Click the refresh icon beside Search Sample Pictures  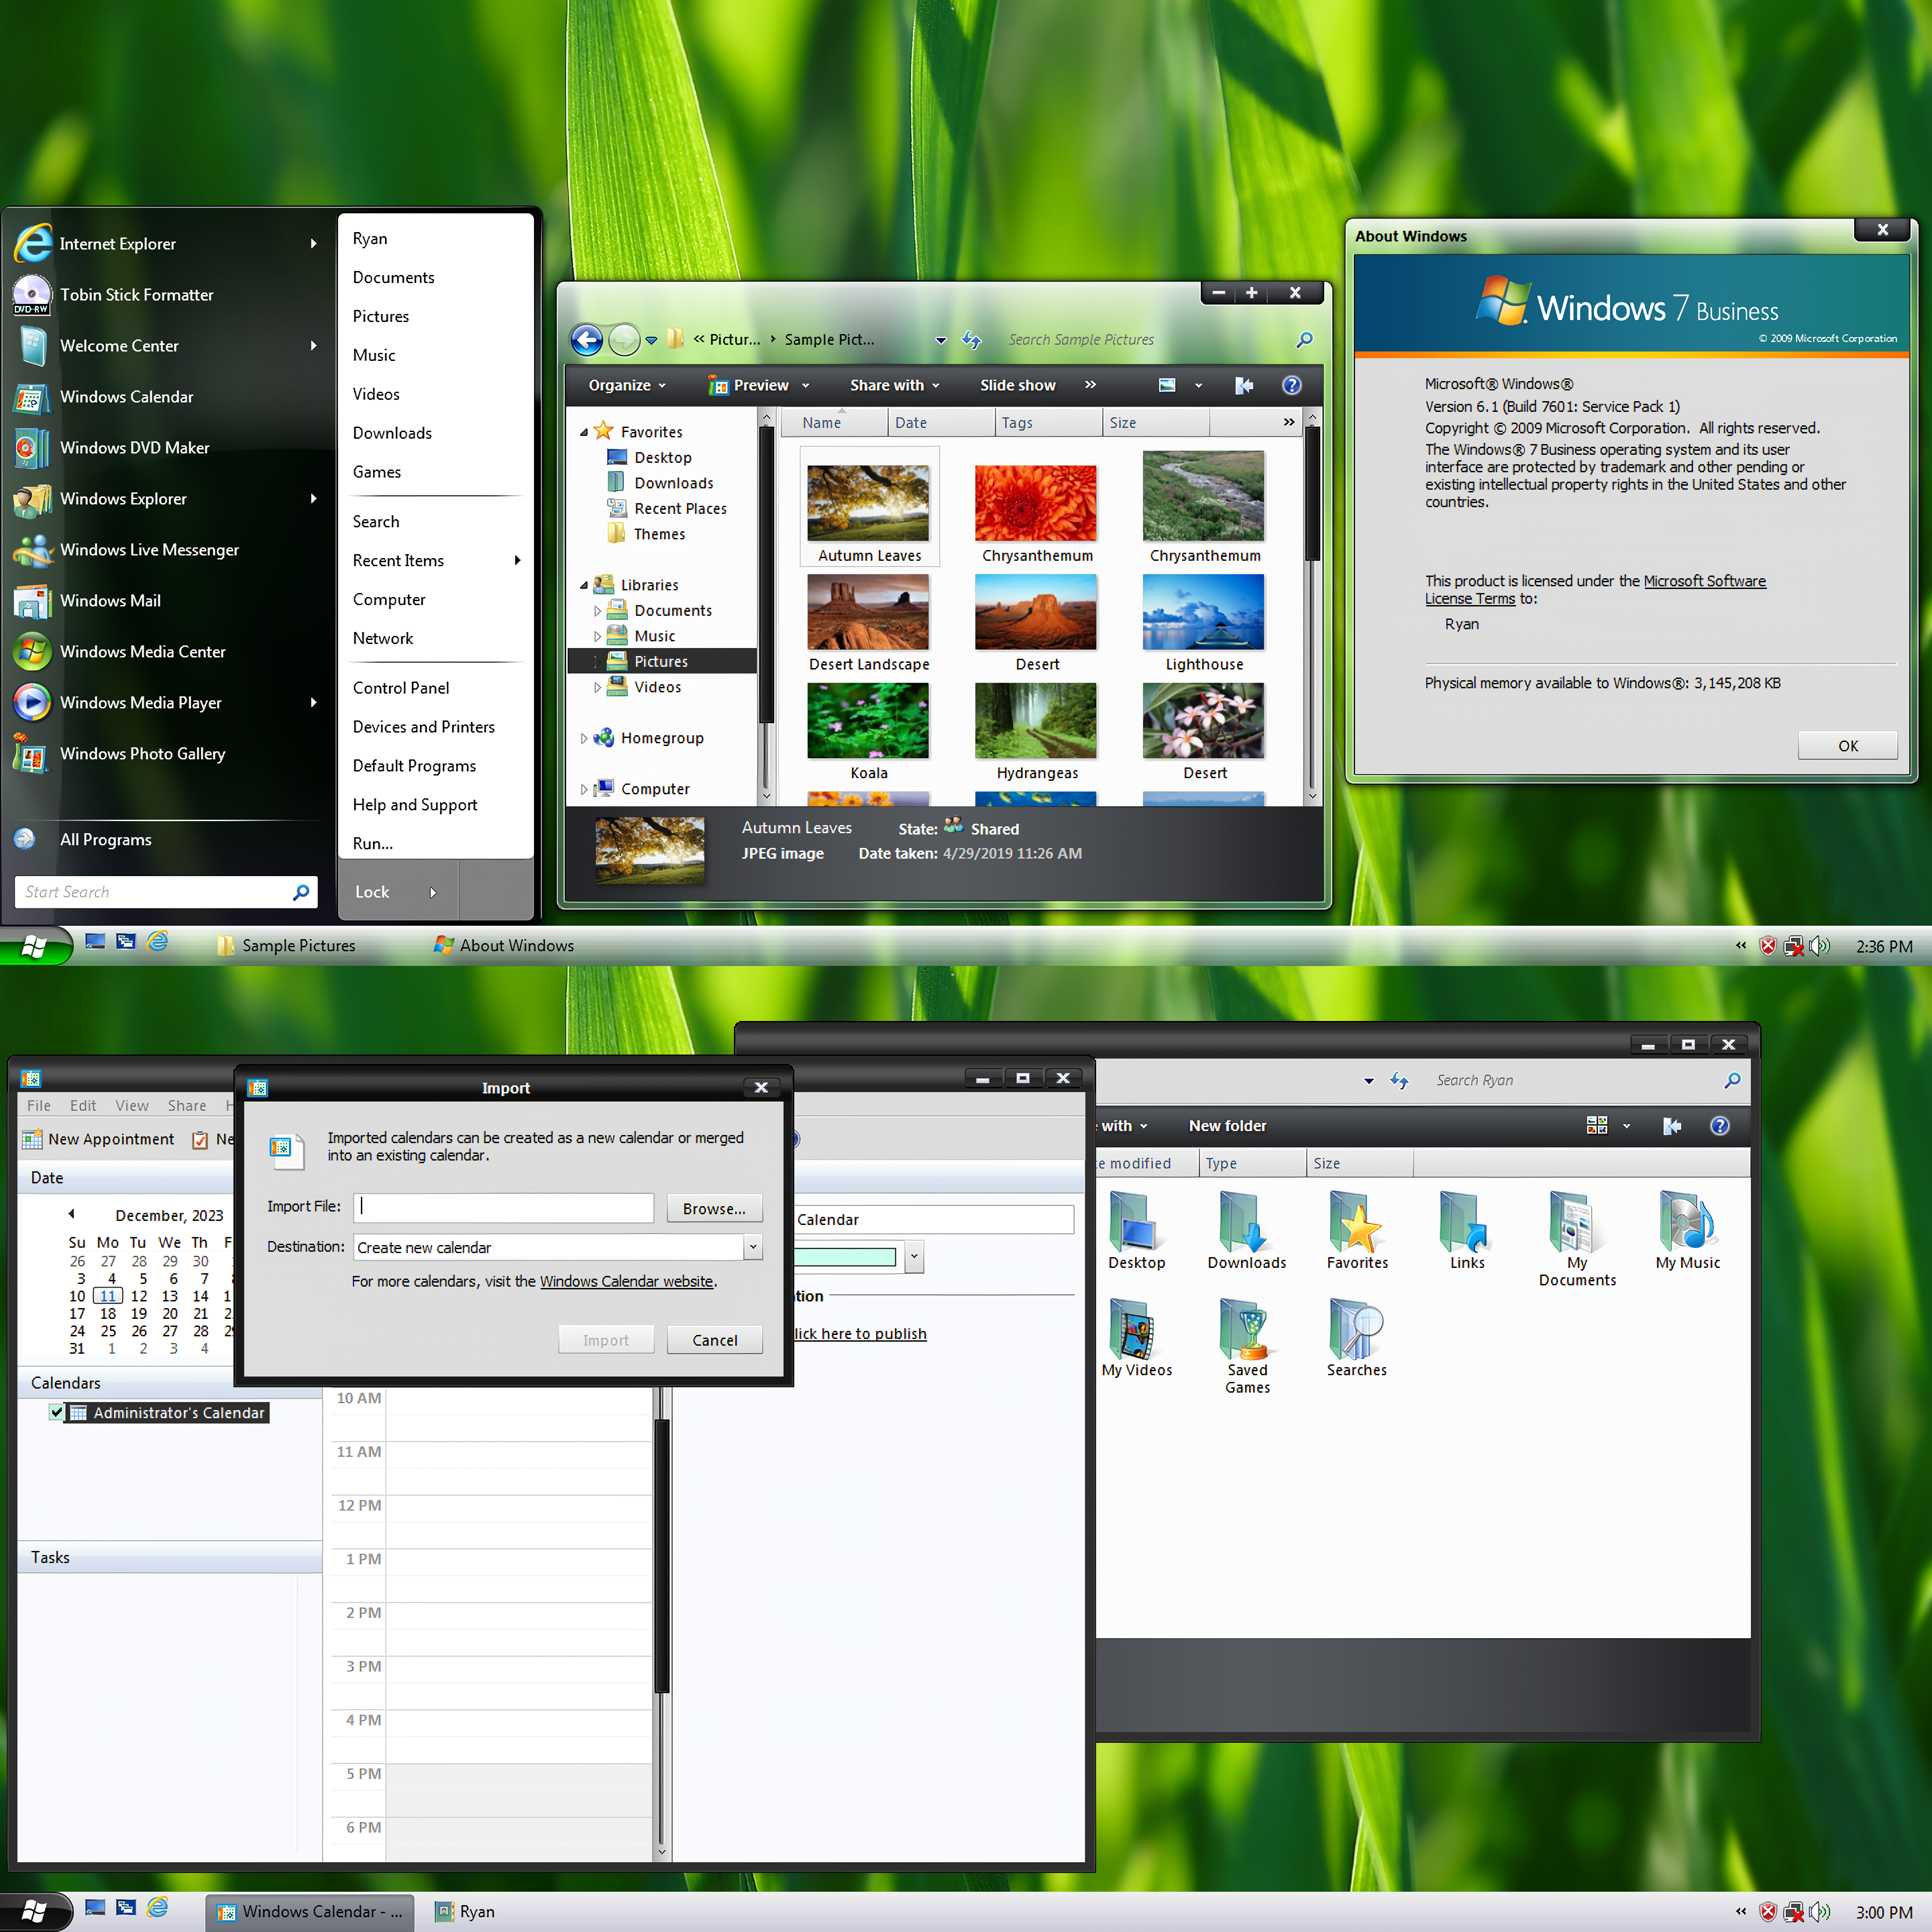tap(972, 340)
